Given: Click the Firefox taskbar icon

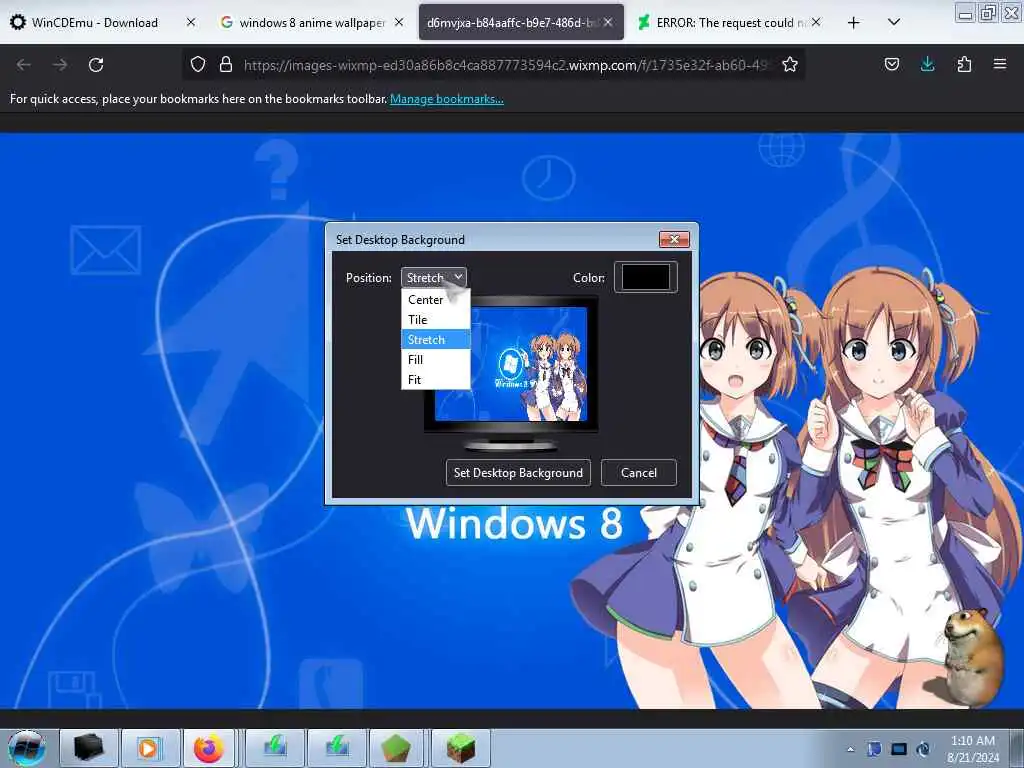Looking at the screenshot, I should pyautogui.click(x=208, y=748).
